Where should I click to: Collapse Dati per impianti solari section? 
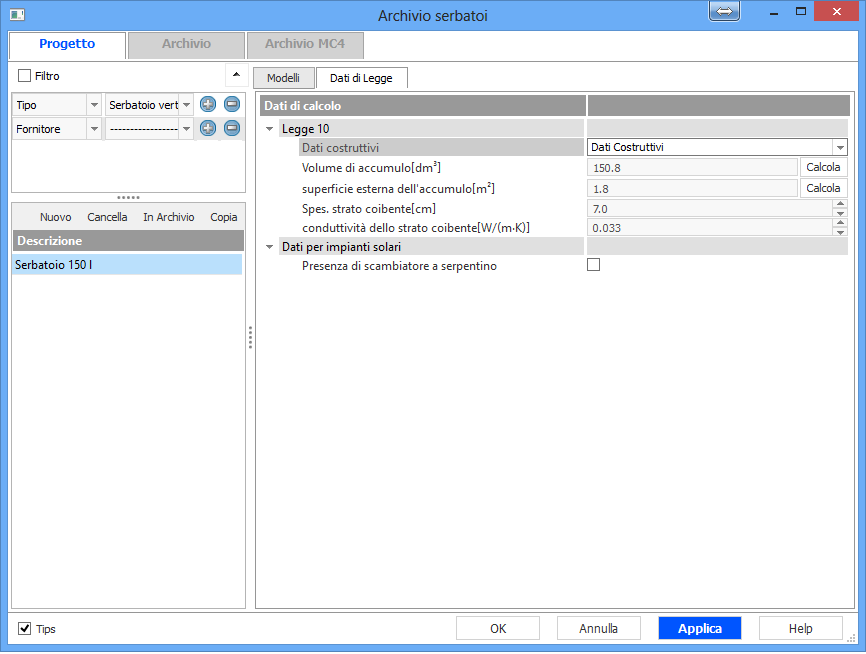pos(270,247)
